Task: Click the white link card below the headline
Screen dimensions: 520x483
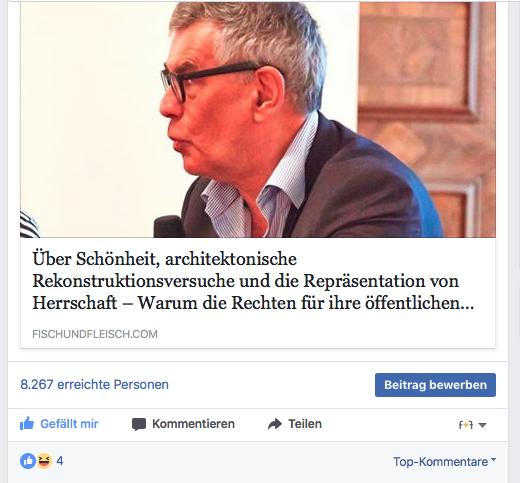Action: (258, 293)
